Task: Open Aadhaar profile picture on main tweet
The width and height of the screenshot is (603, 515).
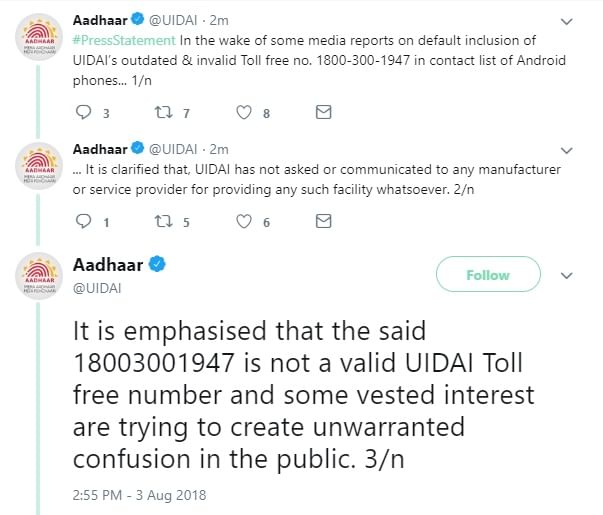Action: [40, 276]
